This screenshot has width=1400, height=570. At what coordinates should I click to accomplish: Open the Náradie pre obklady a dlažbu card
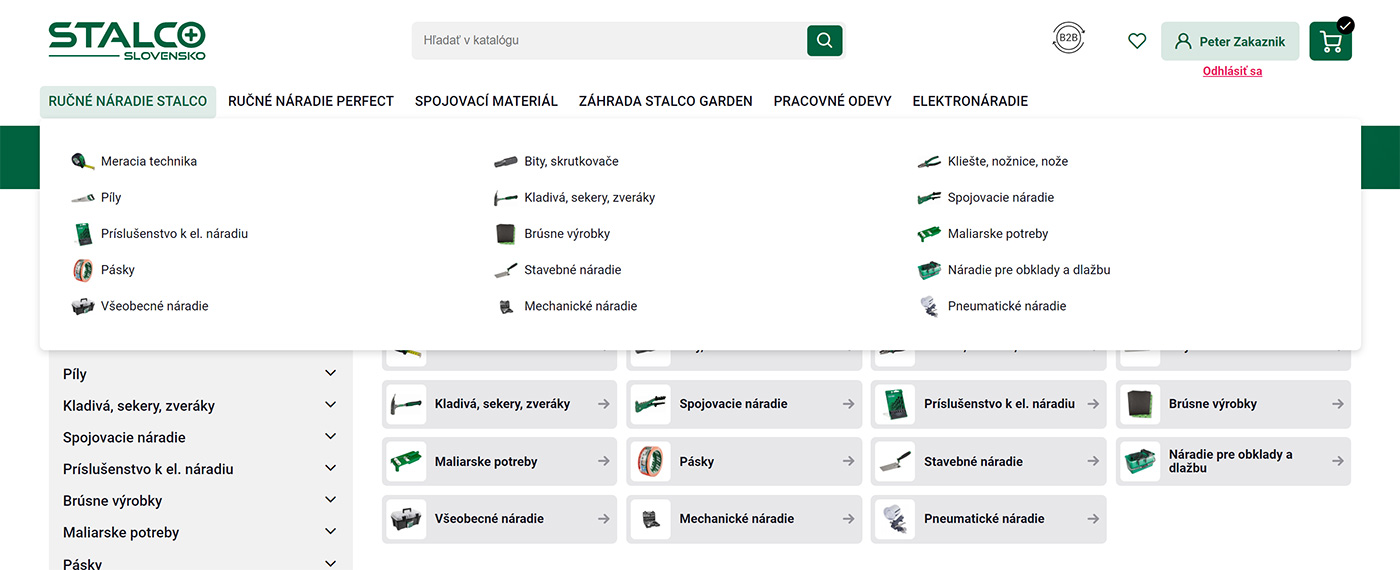point(1233,462)
